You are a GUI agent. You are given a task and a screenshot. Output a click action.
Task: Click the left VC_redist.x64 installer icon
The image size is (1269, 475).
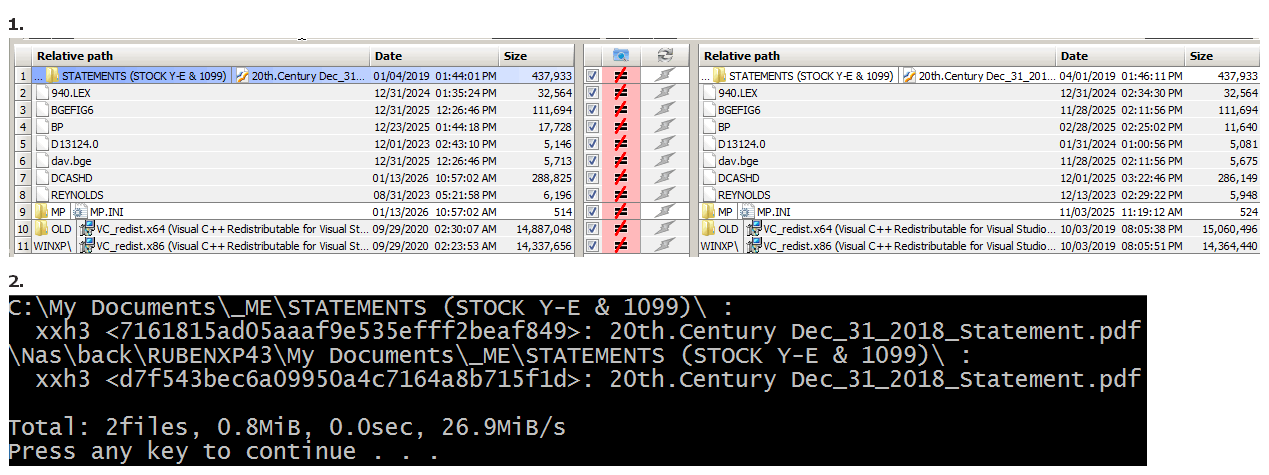pos(87,229)
